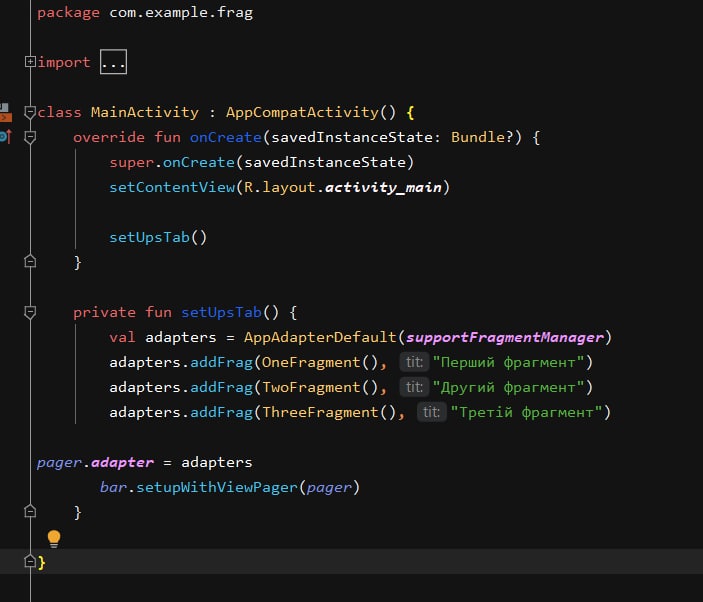Collapse the MainActivity class block
The height and width of the screenshot is (602, 703).
[x=30, y=112]
